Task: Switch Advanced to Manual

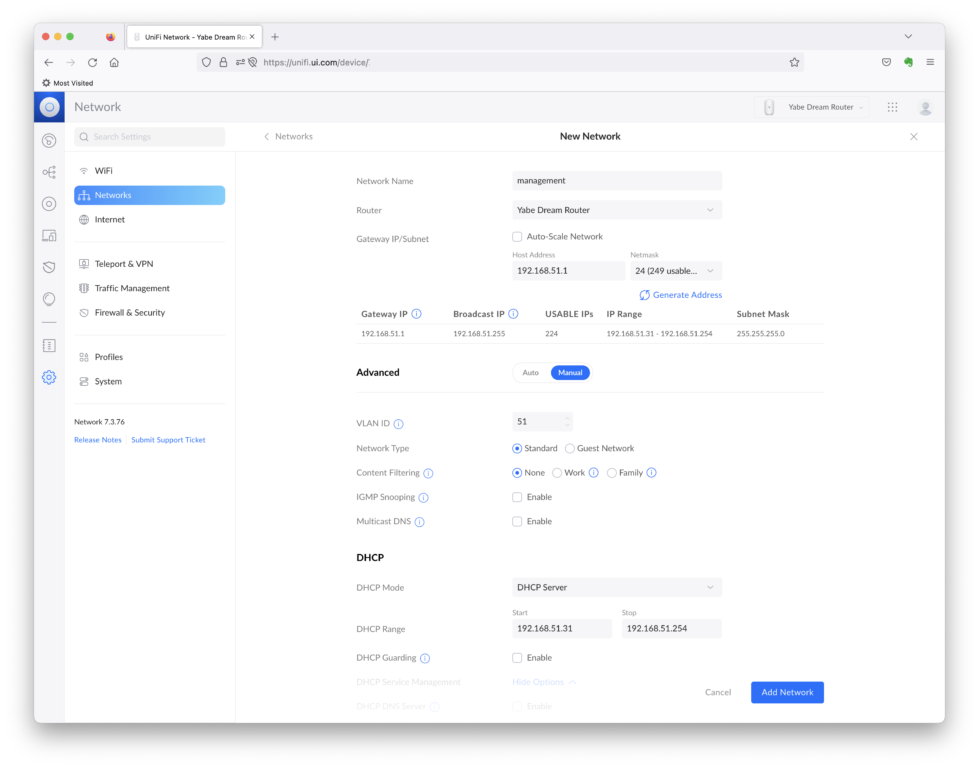Action: [x=570, y=373]
